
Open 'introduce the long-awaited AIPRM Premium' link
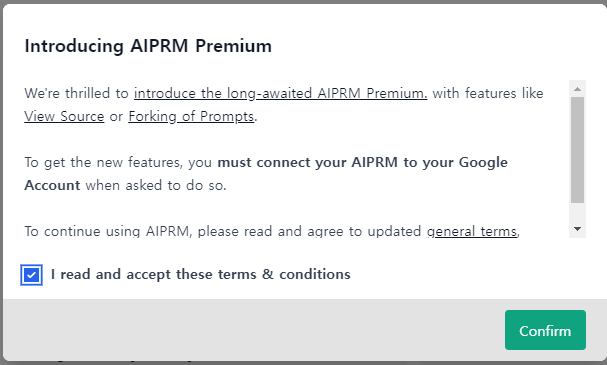[x=281, y=93]
